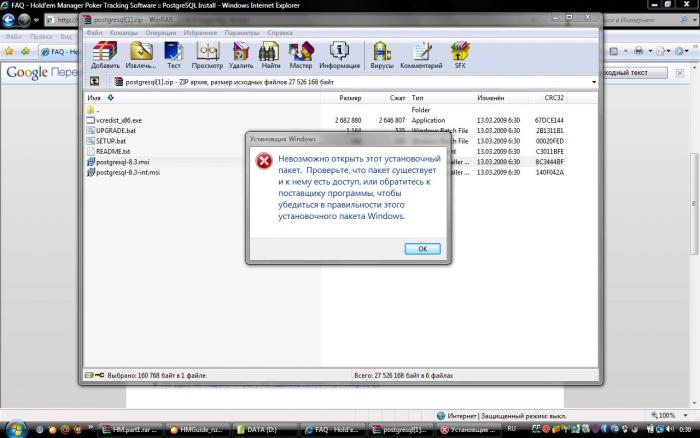Image resolution: width=700 pixels, height=438 pixels.
Task: Click the volume icon in system tray
Action: click(670, 429)
